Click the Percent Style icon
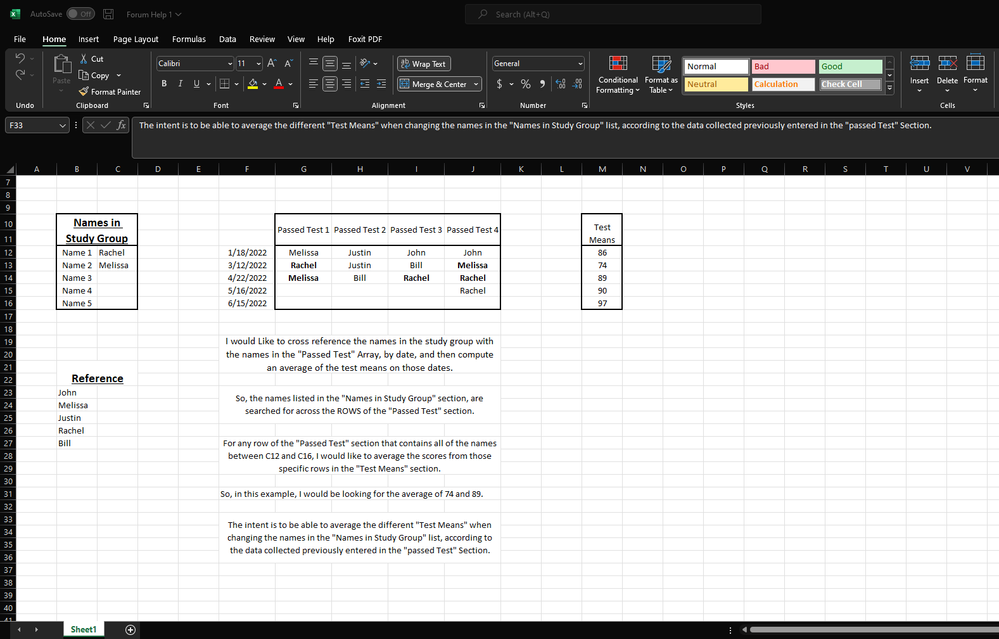999x639 pixels. (x=525, y=84)
